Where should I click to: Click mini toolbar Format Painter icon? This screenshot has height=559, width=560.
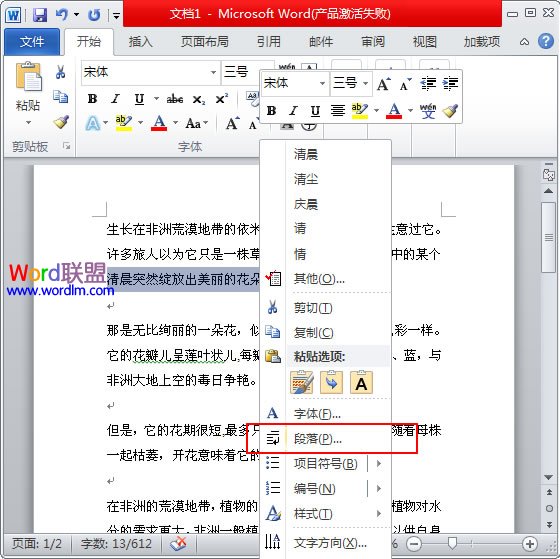pyautogui.click(x=450, y=111)
